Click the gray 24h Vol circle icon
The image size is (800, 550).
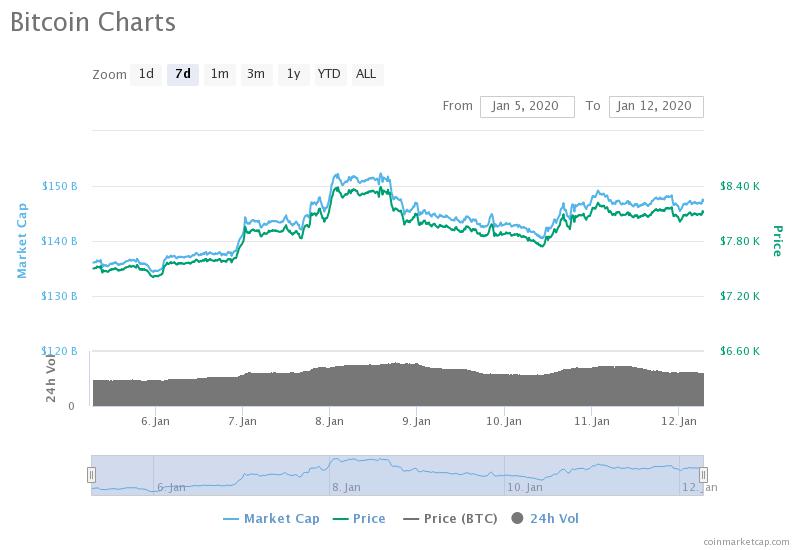tap(517, 518)
